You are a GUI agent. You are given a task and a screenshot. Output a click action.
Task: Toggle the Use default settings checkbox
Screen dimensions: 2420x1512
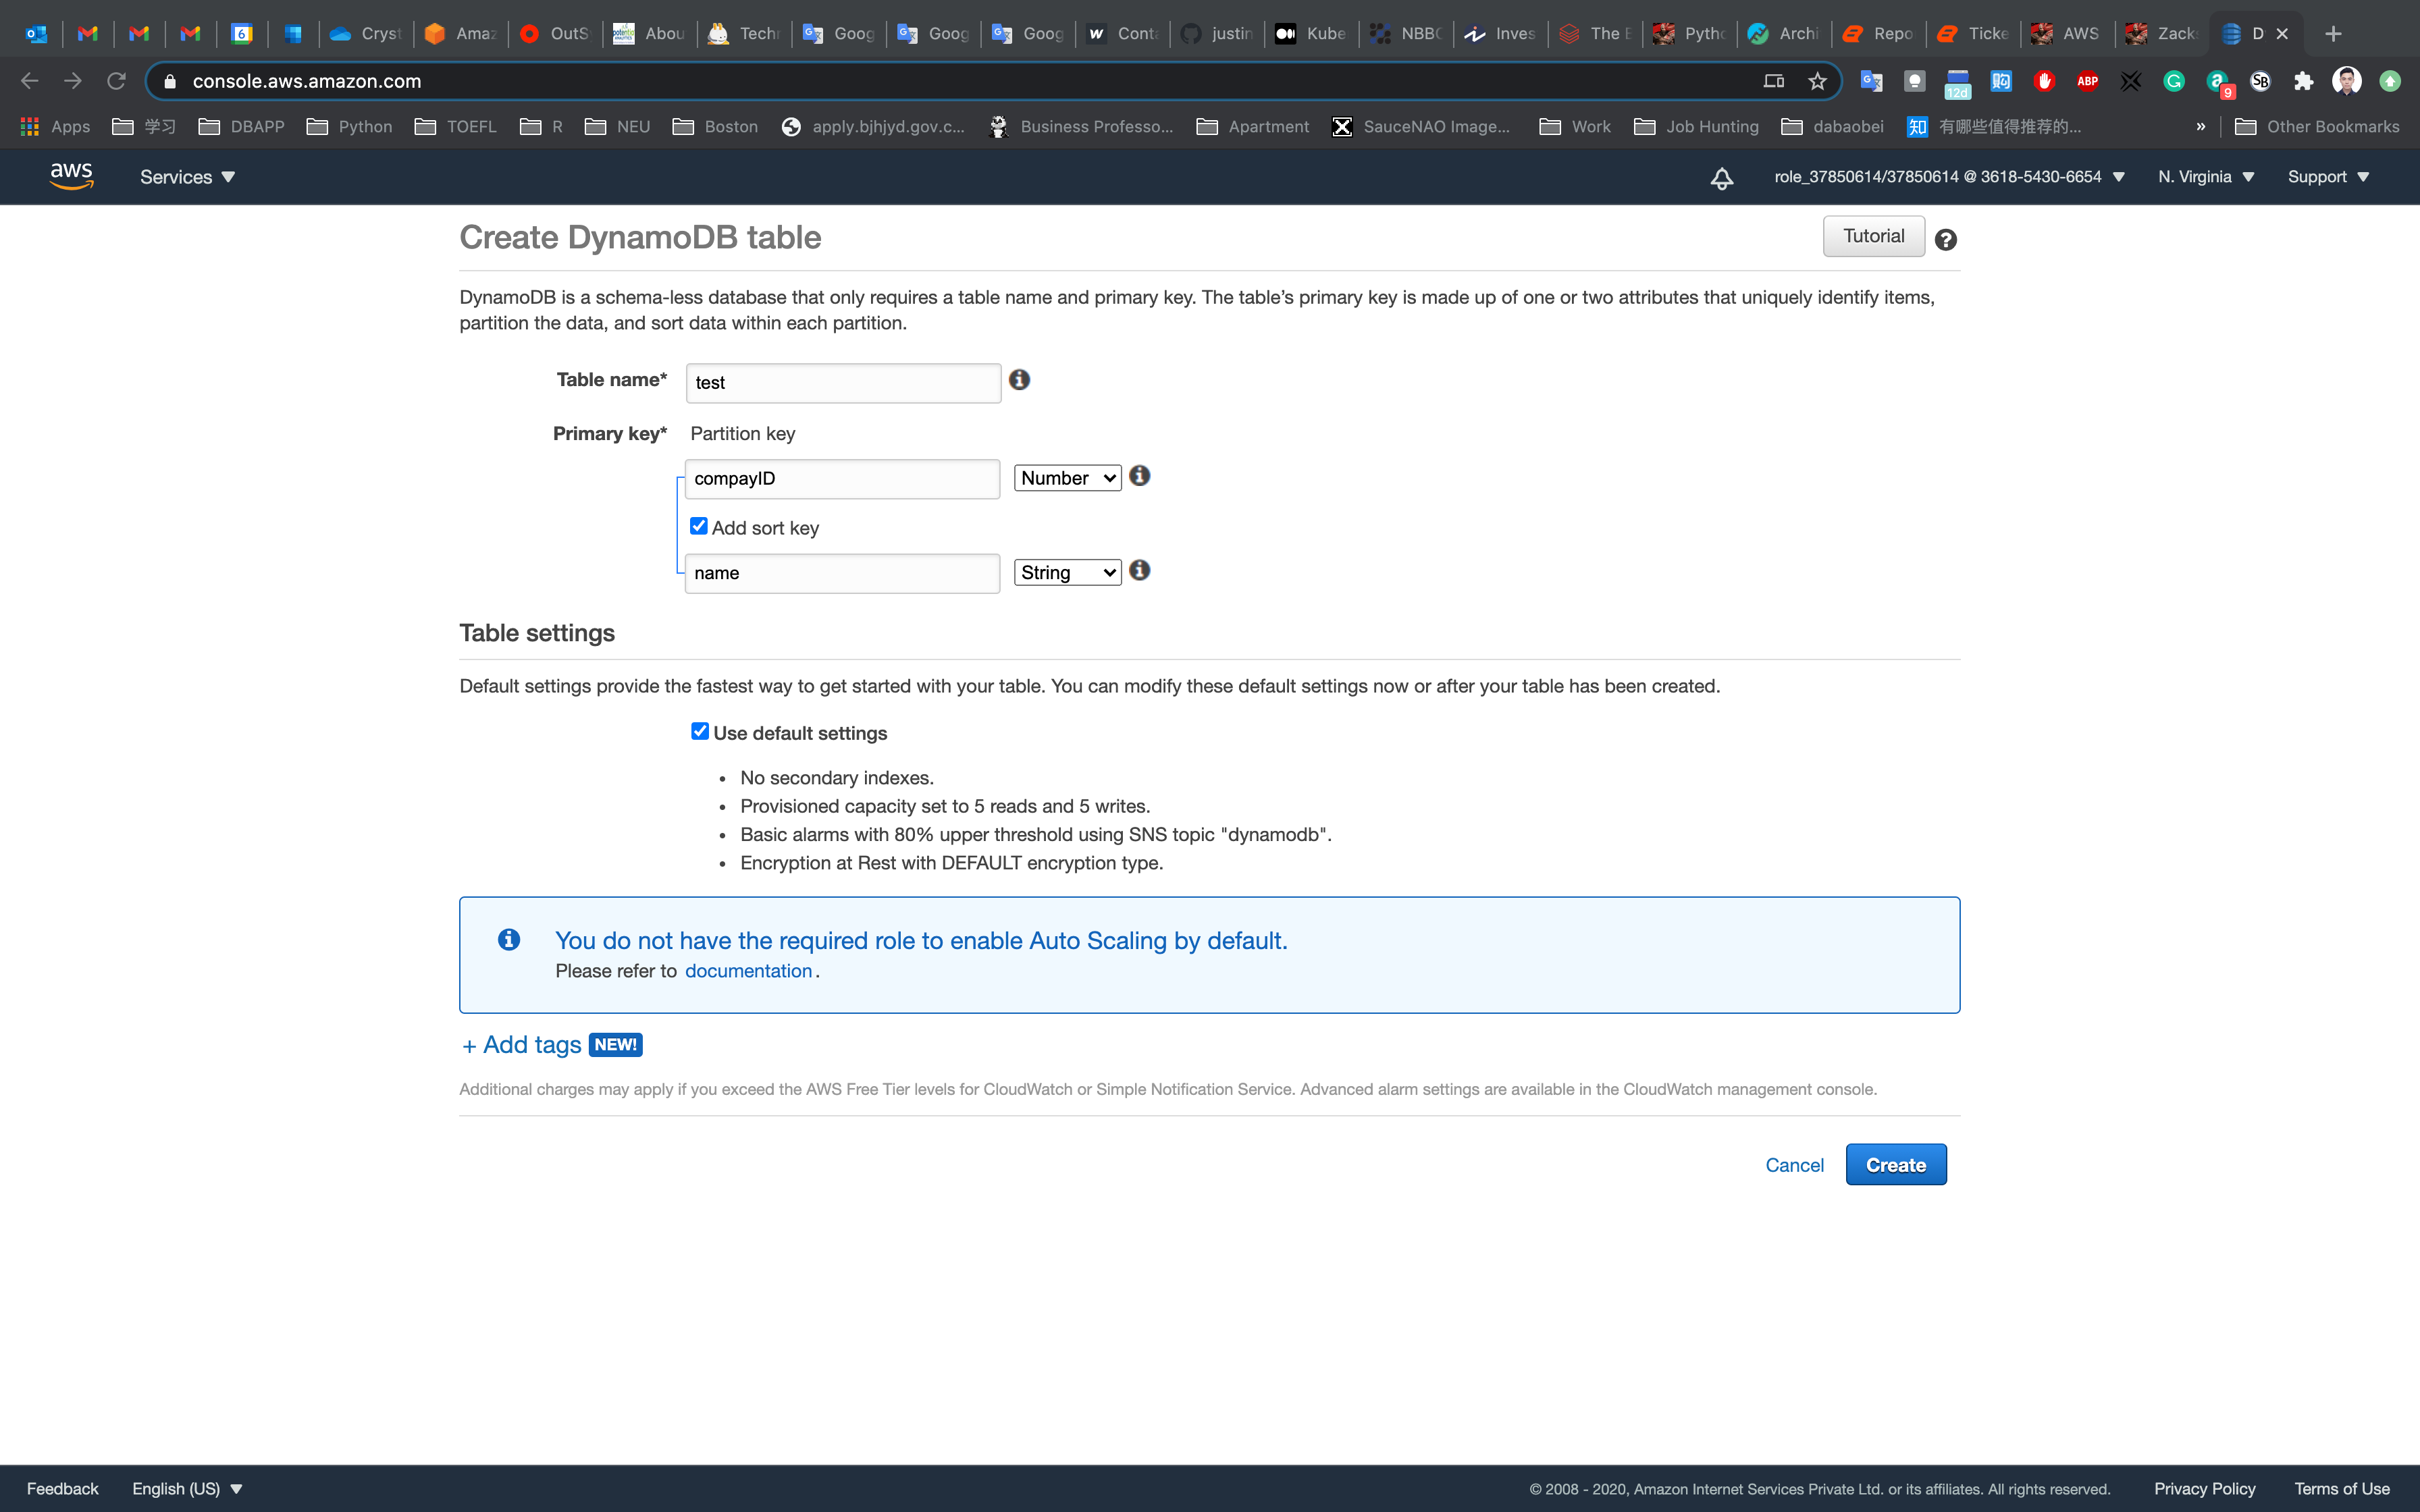point(700,732)
